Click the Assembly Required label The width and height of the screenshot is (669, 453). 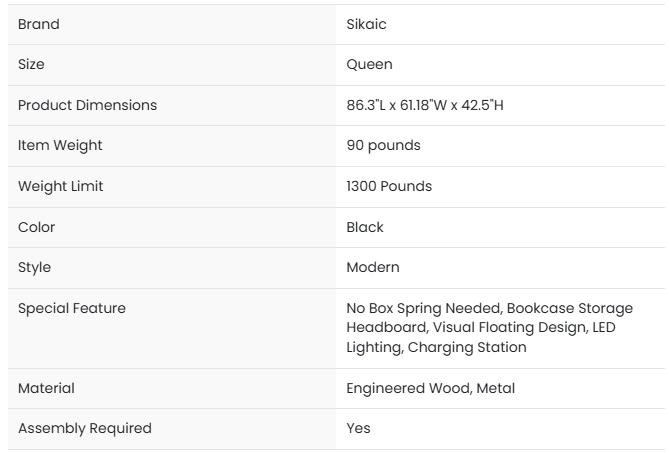click(85, 428)
